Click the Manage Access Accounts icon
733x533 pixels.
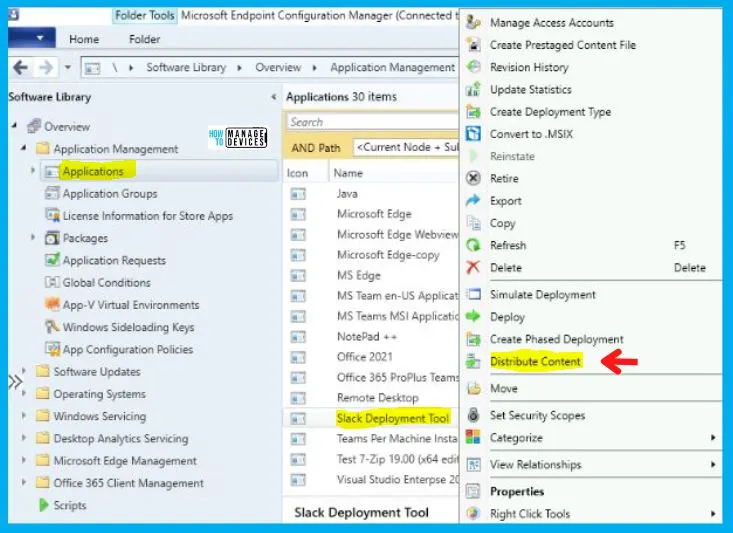pyautogui.click(x=473, y=22)
